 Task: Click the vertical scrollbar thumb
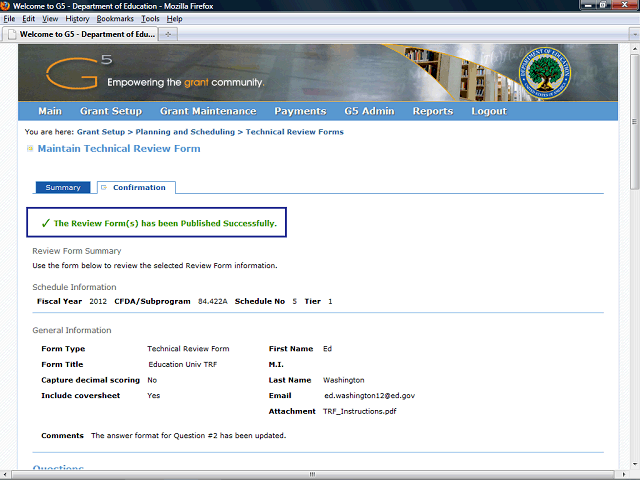coord(635,122)
